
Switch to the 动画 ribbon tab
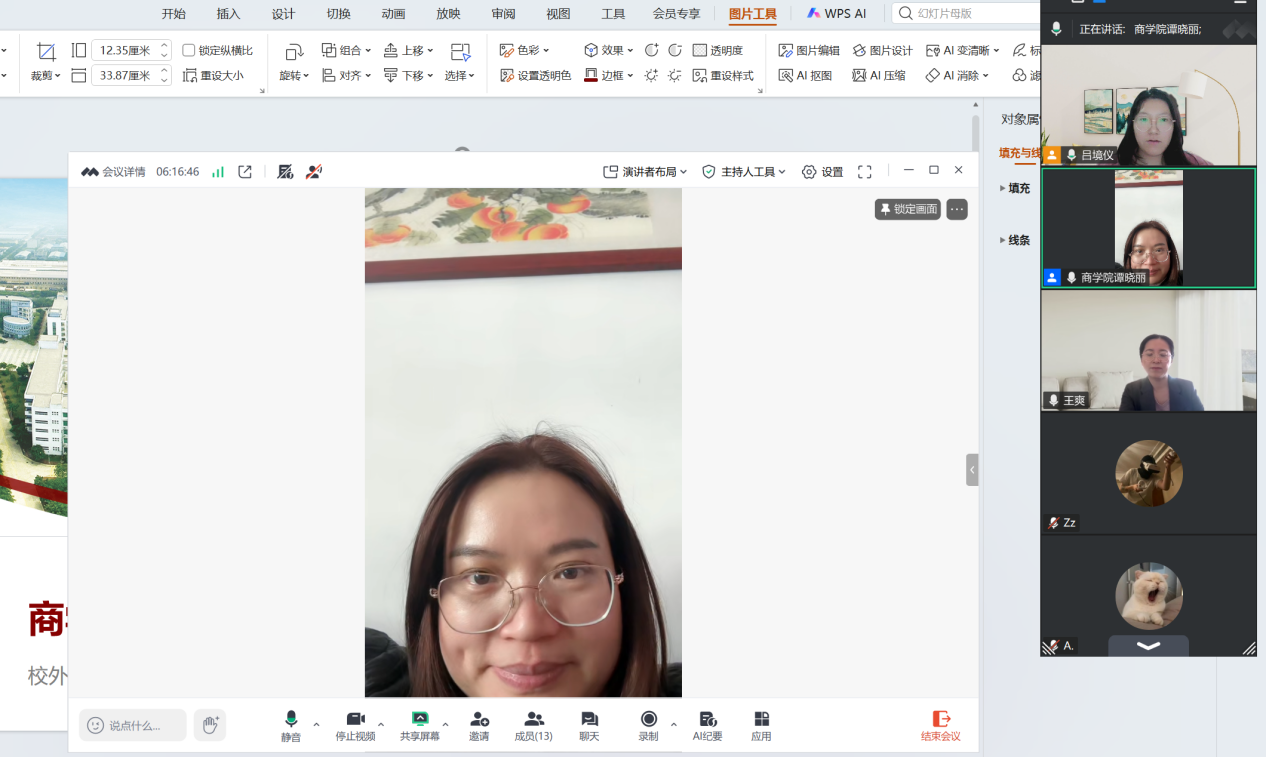tap(393, 14)
